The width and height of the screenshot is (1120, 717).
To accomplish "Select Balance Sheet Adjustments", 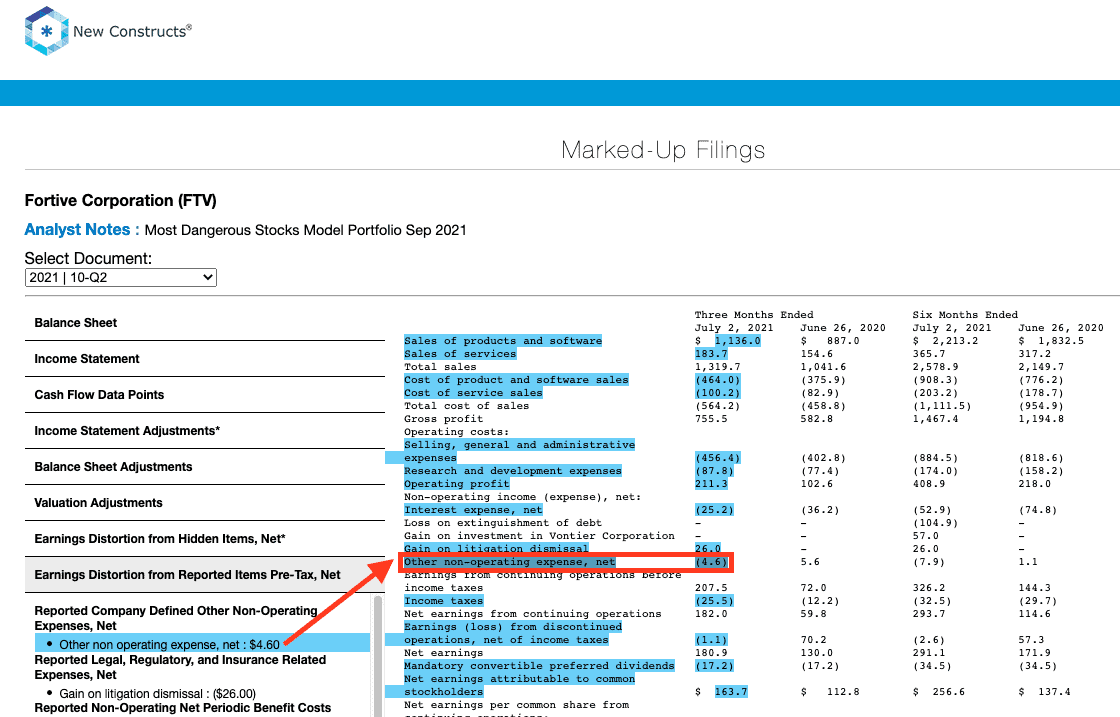I will pos(205,466).
